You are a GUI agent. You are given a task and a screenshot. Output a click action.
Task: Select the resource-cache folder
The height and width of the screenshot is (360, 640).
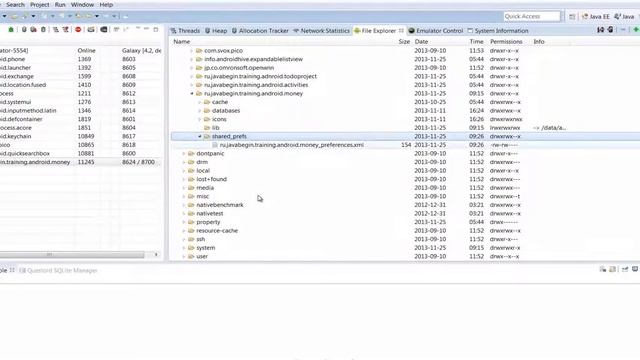coord(217,231)
